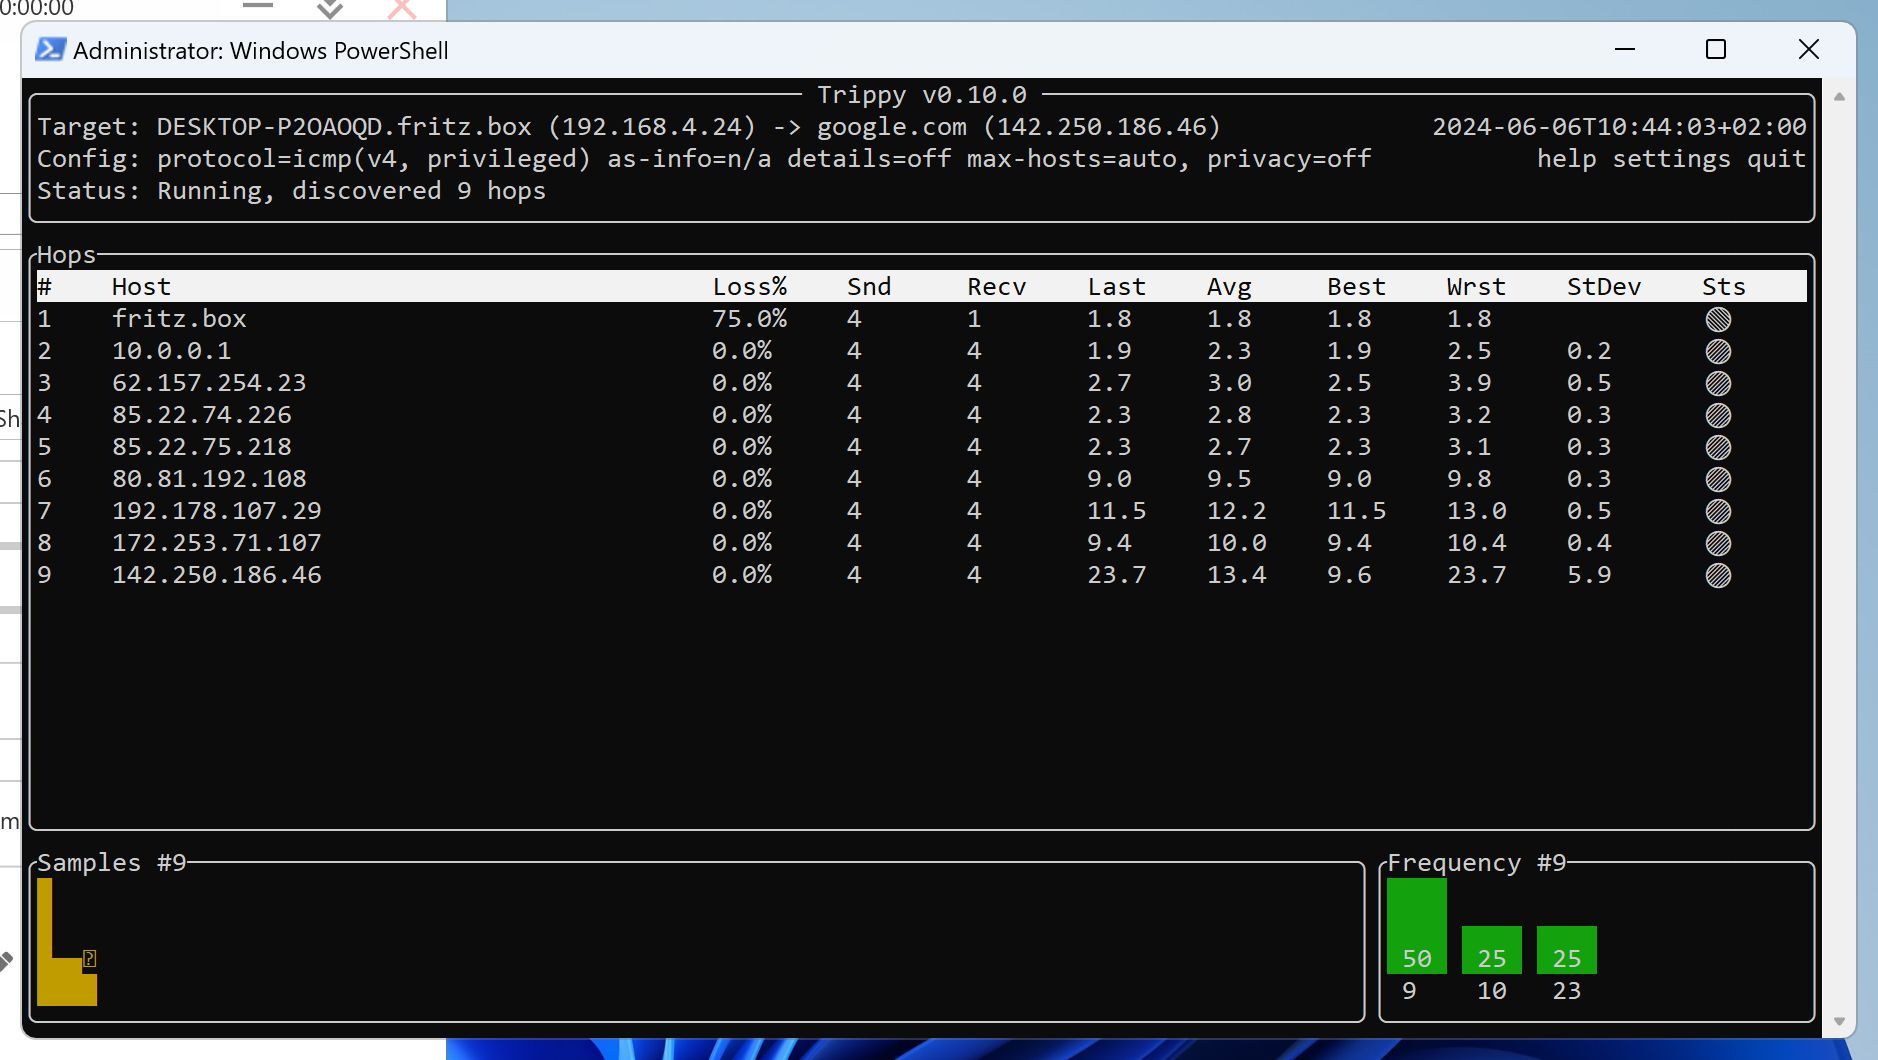This screenshot has width=1878, height=1060.
Task: Click the Last column header
Action: [1117, 287]
